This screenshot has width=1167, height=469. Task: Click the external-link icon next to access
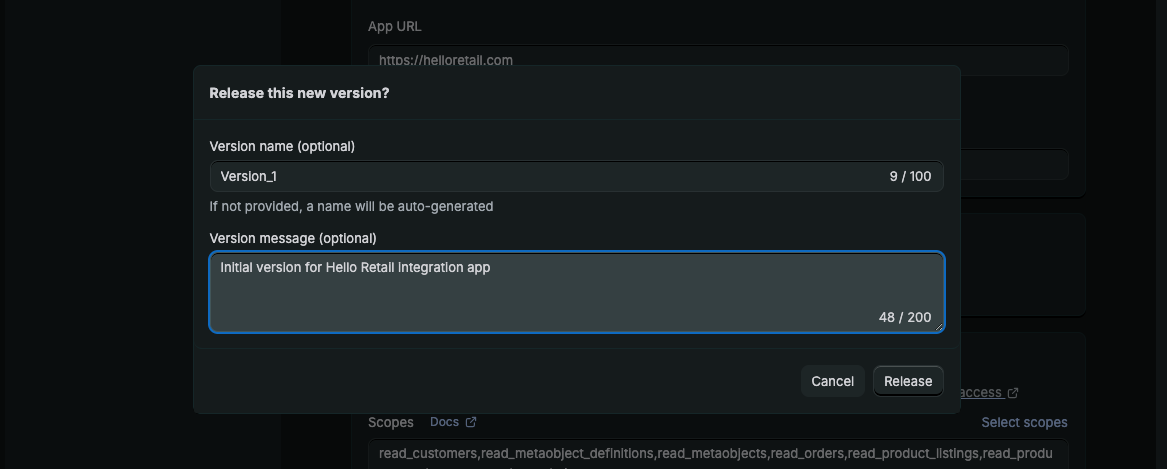click(1013, 393)
